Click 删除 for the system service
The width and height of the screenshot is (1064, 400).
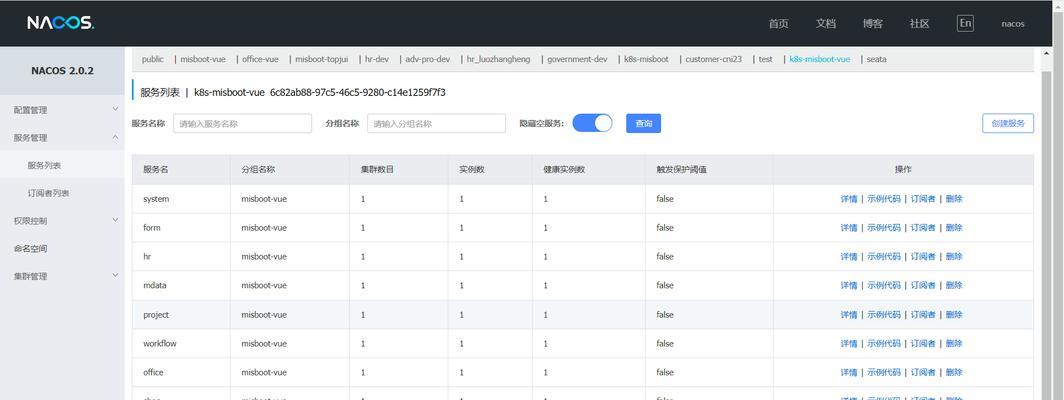click(954, 199)
